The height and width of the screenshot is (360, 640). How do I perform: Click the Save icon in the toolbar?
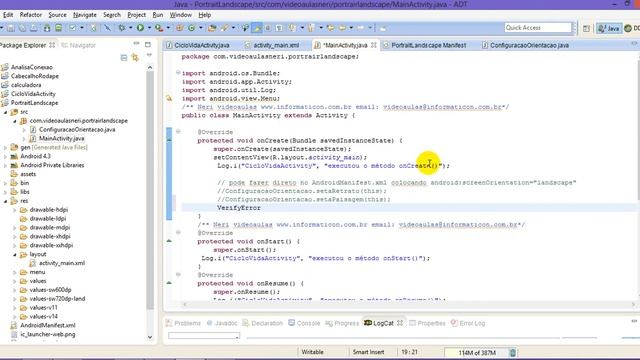click(x=11, y=28)
